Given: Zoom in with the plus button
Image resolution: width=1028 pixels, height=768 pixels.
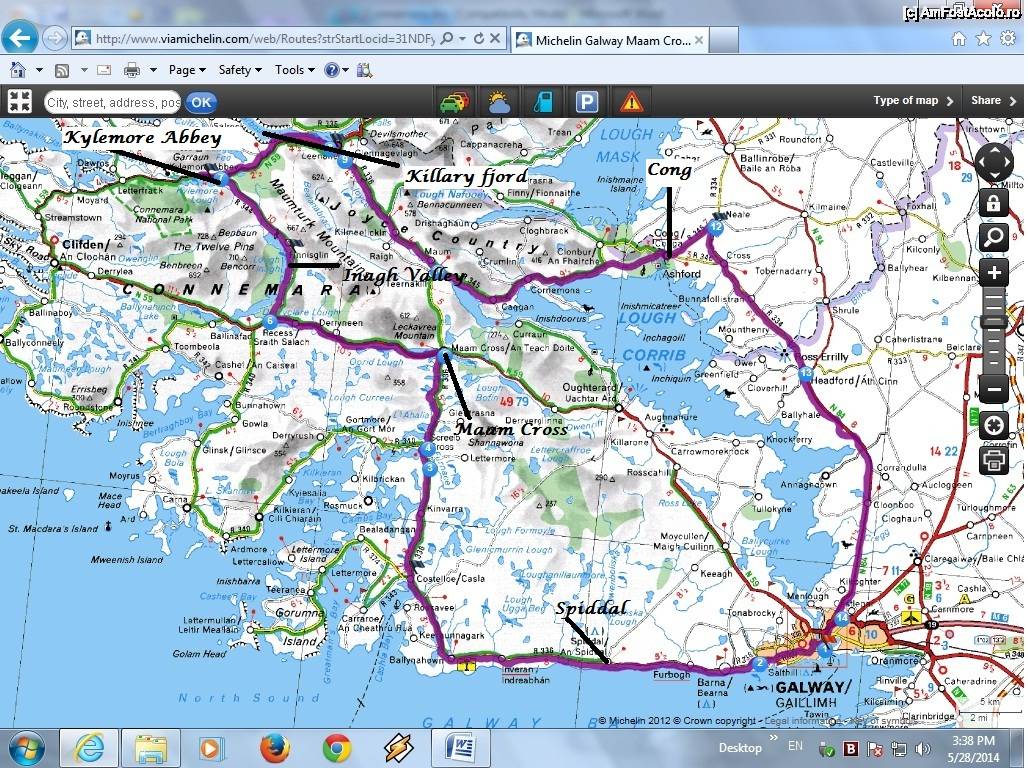Looking at the screenshot, I should click(x=993, y=273).
